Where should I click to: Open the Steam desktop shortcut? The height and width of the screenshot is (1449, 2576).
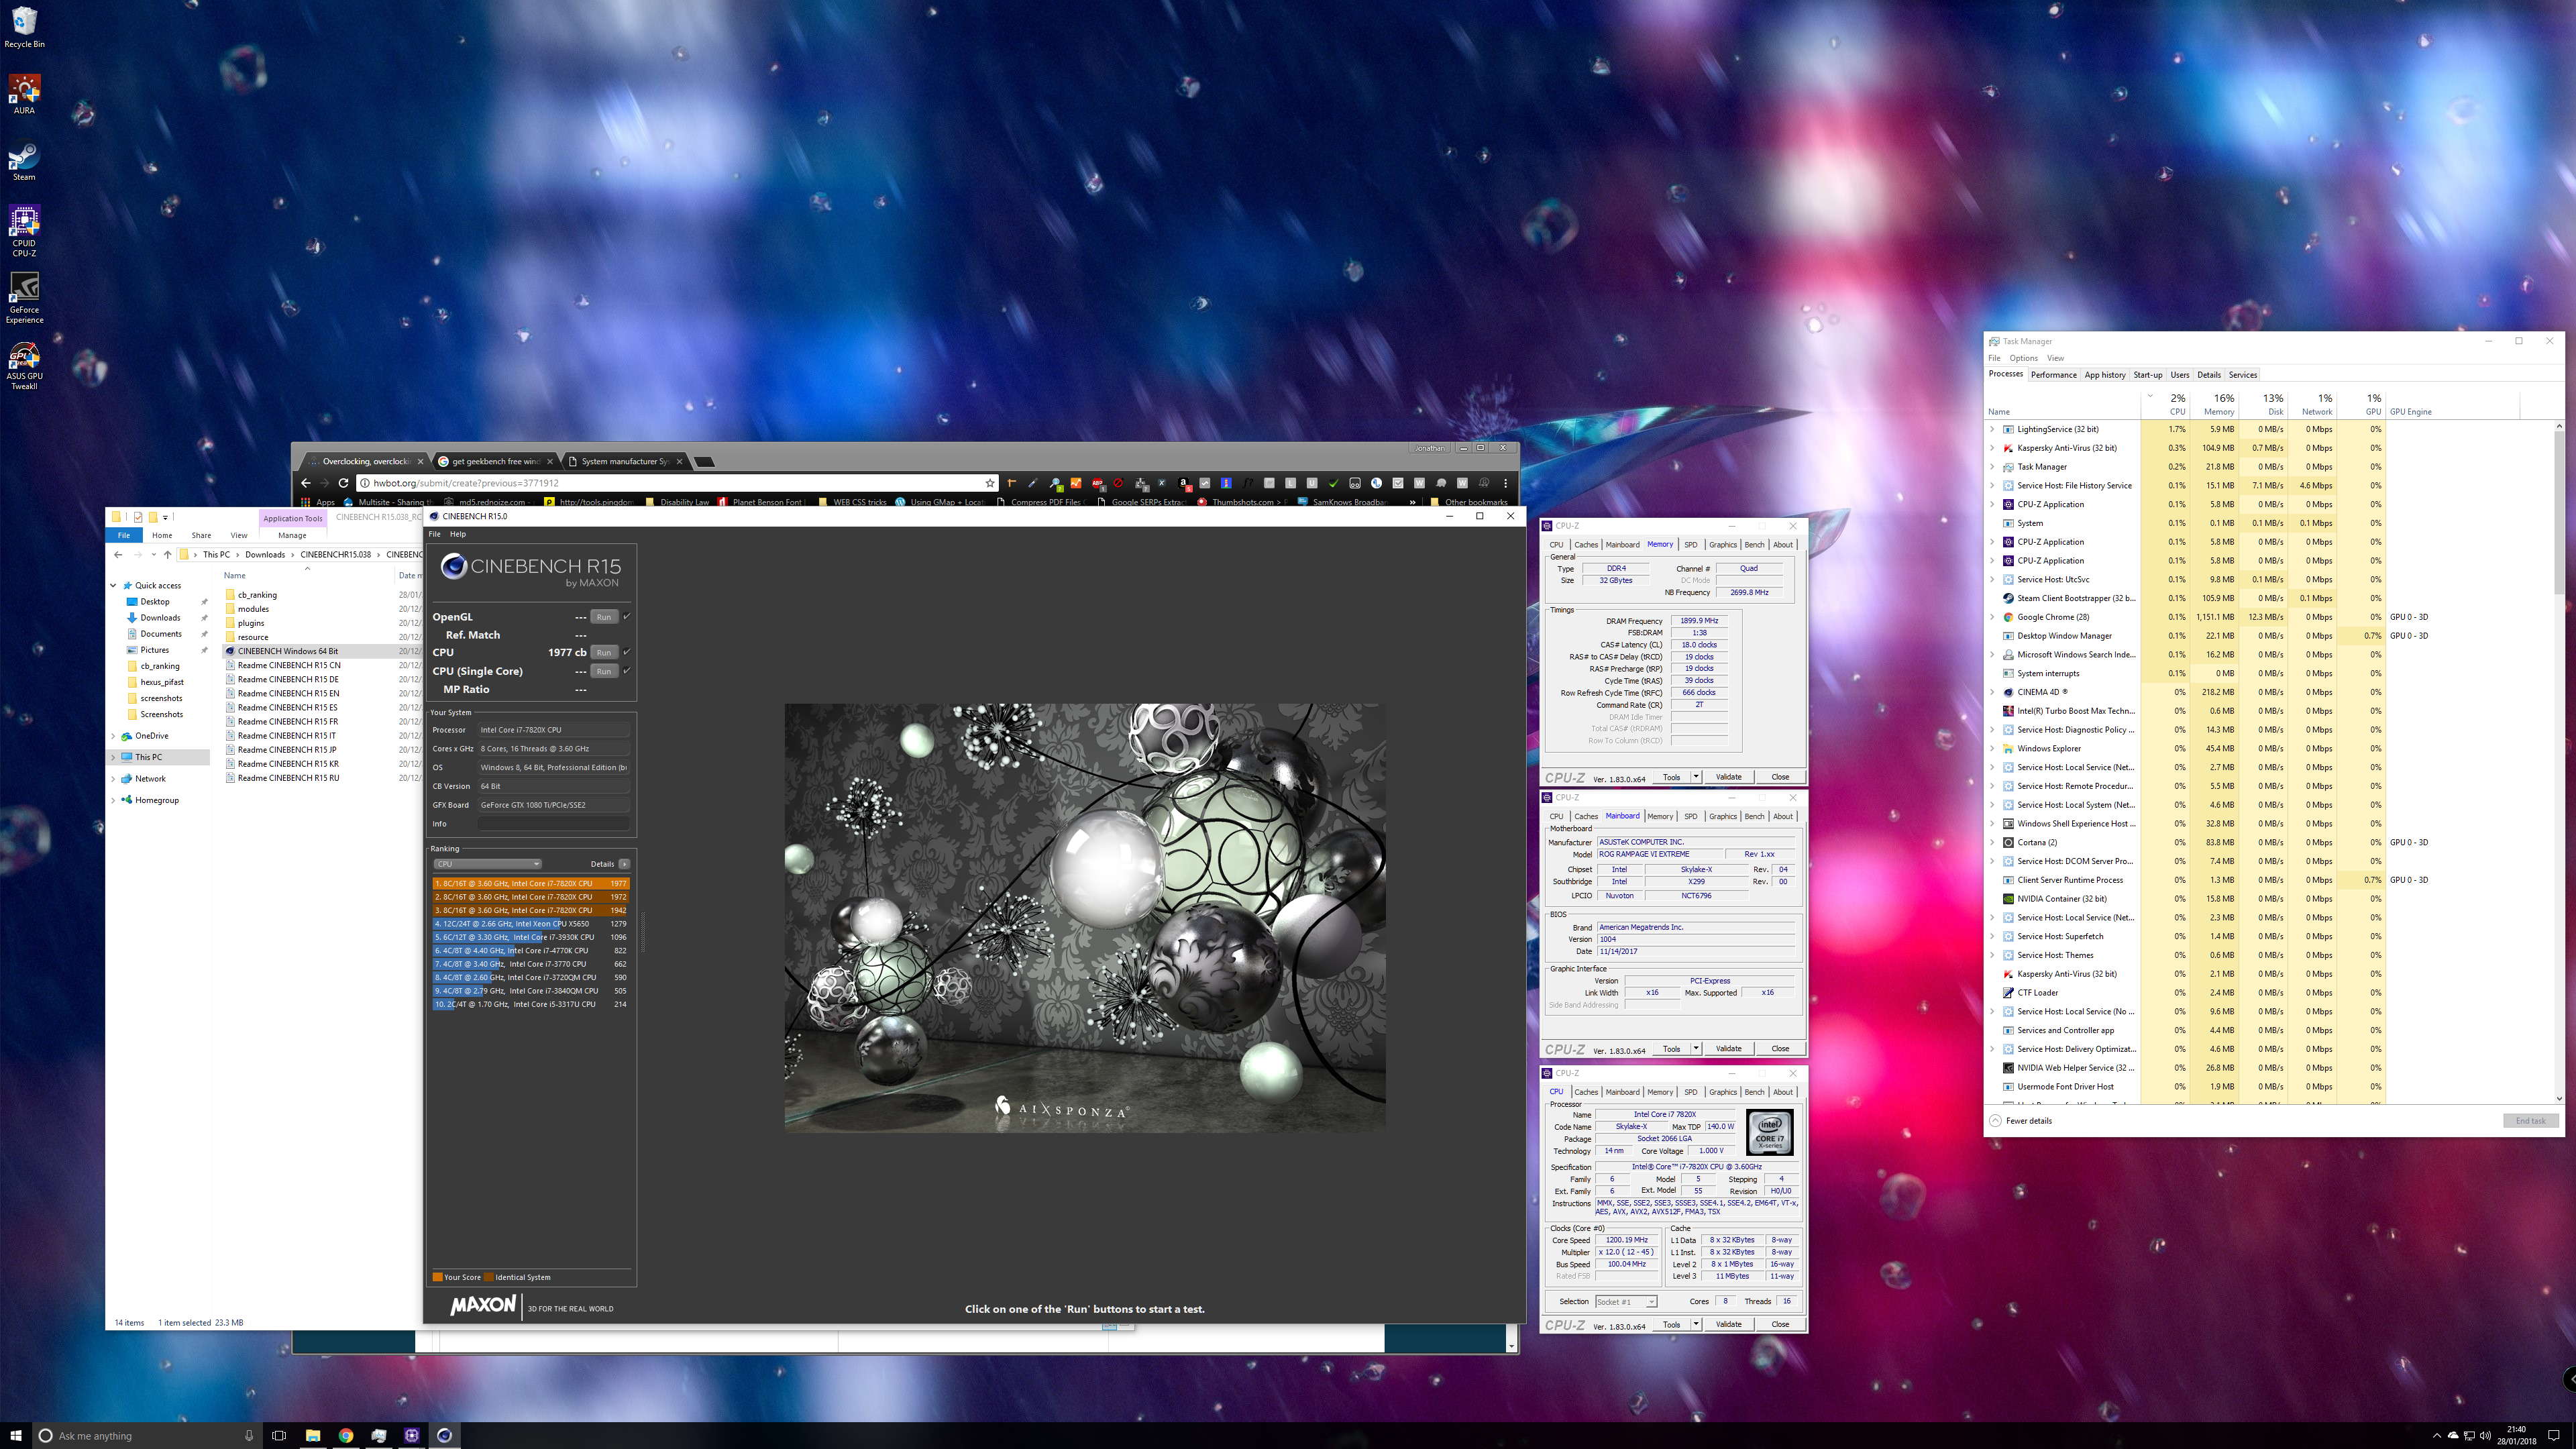[24, 161]
